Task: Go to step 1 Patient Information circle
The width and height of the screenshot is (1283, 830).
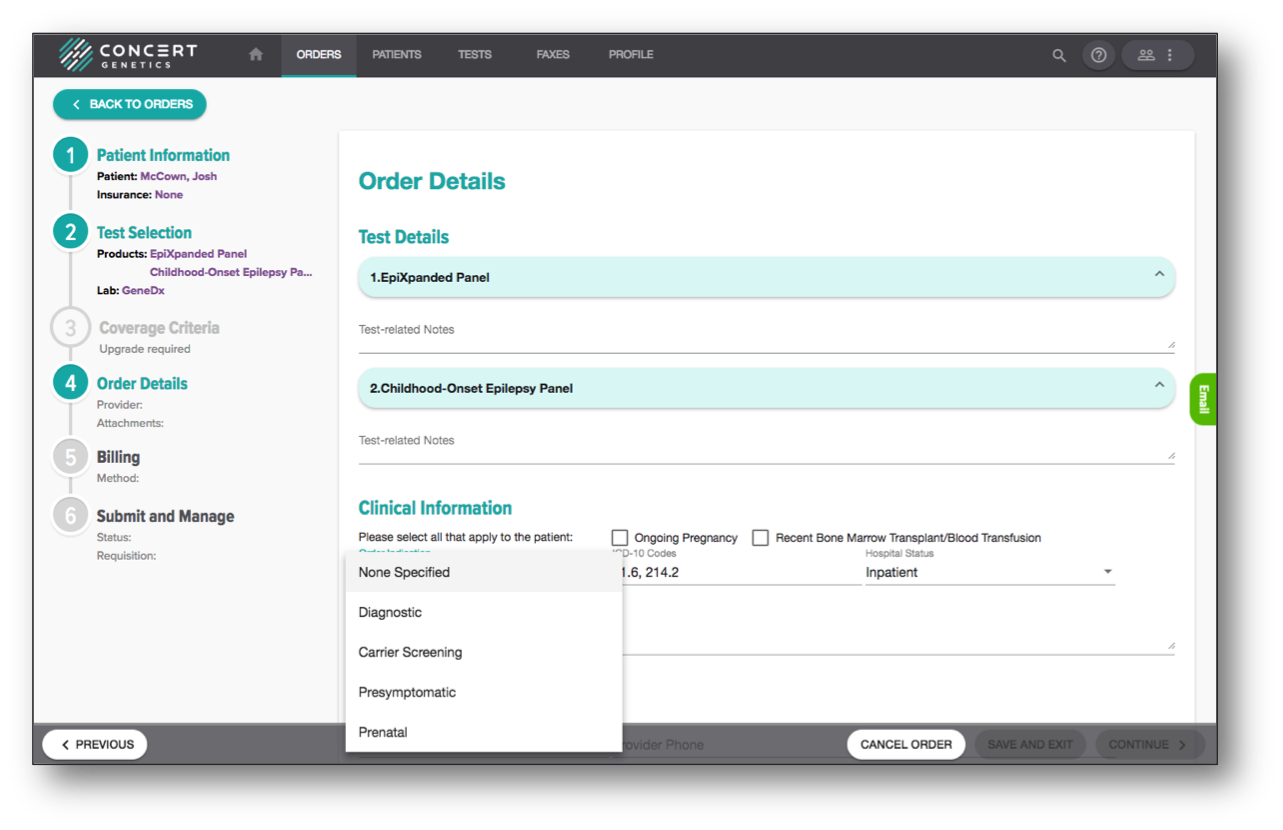Action: [71, 156]
